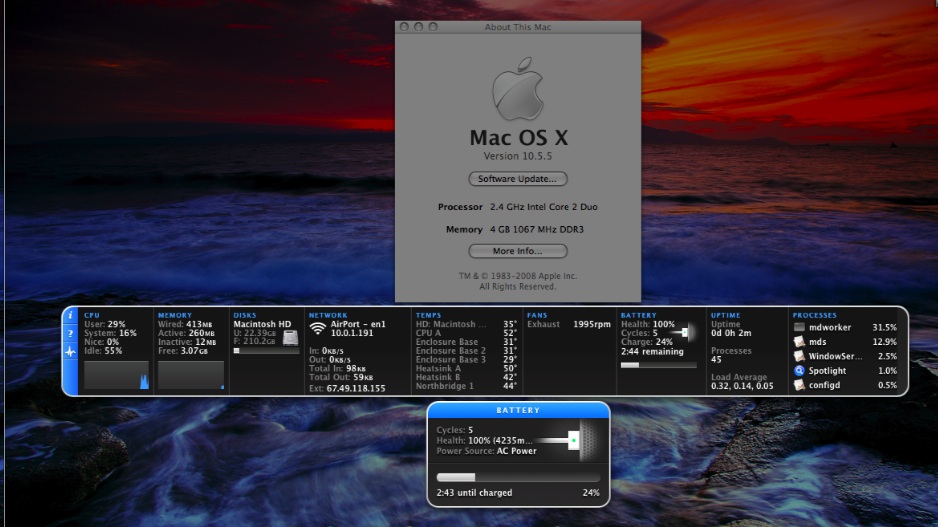Click "2:43 until charged" text
Screen dimensions: 938x527
coord(474,493)
